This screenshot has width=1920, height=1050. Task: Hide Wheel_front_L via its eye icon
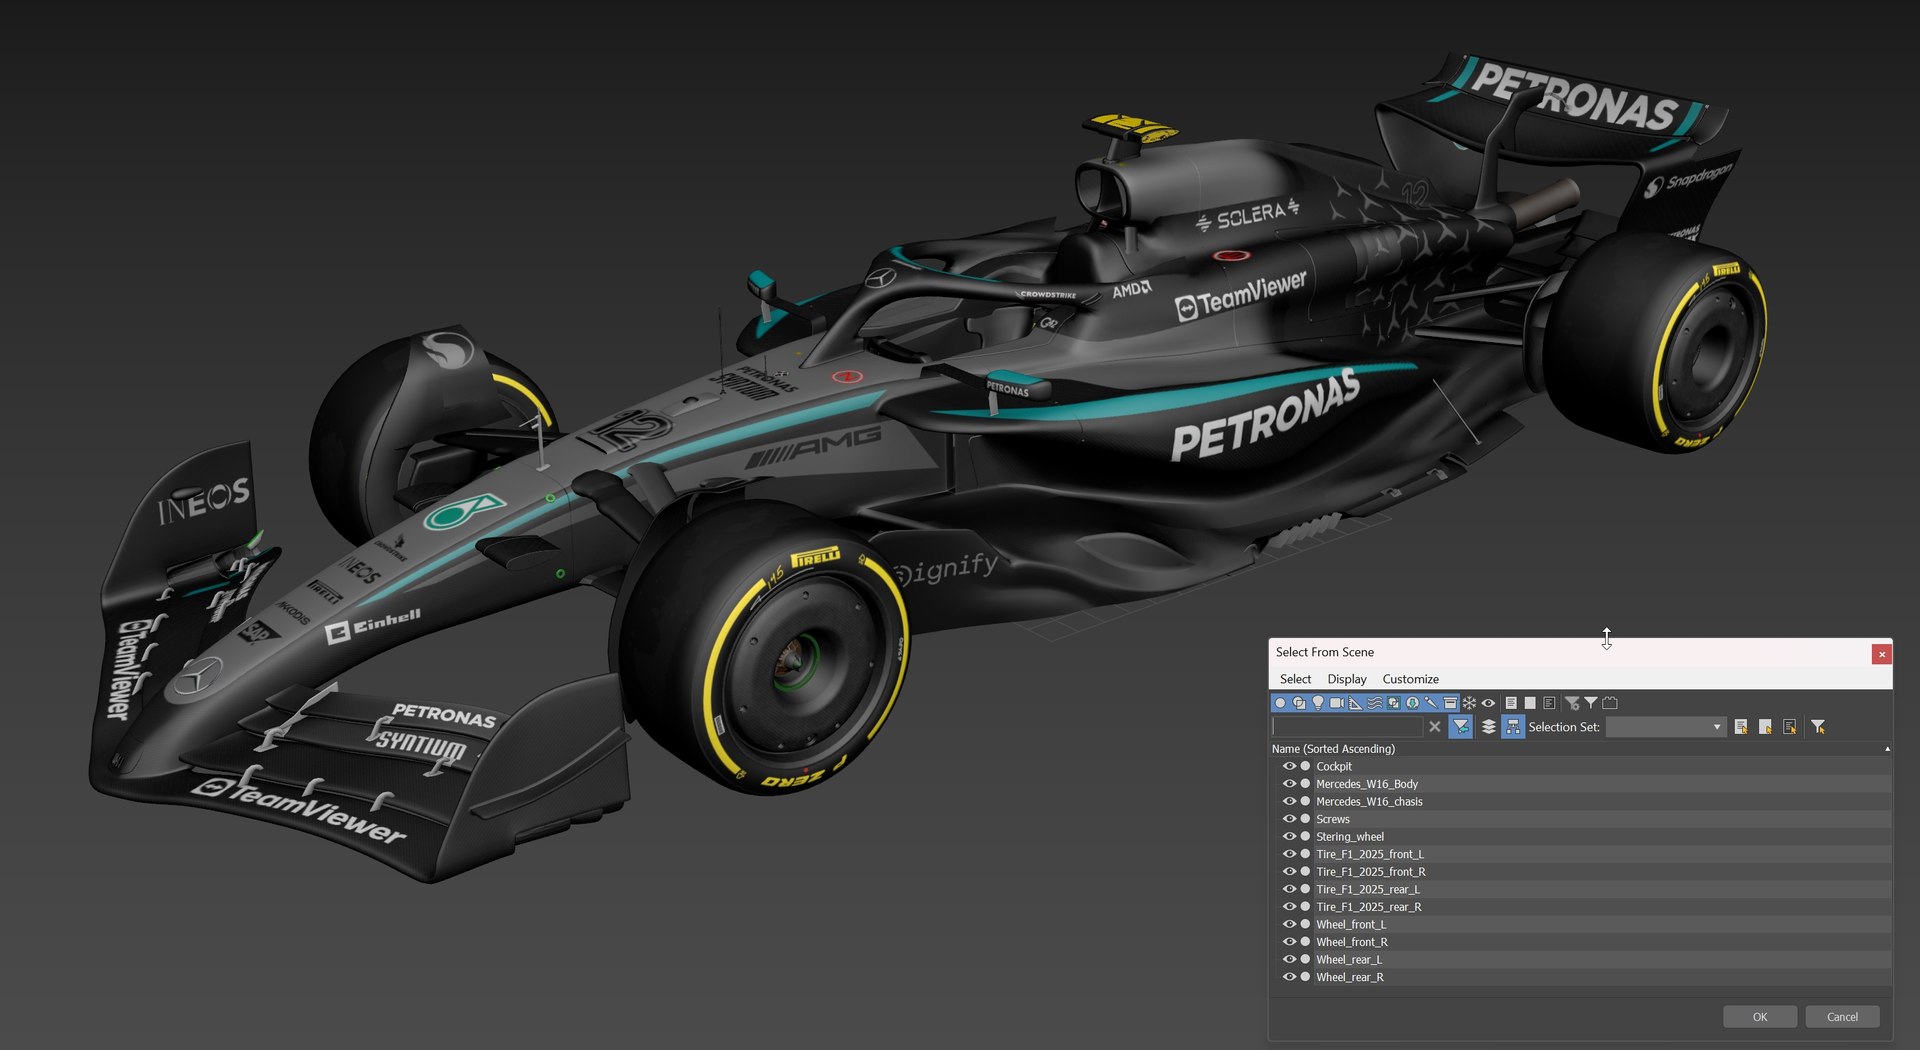click(x=1289, y=924)
